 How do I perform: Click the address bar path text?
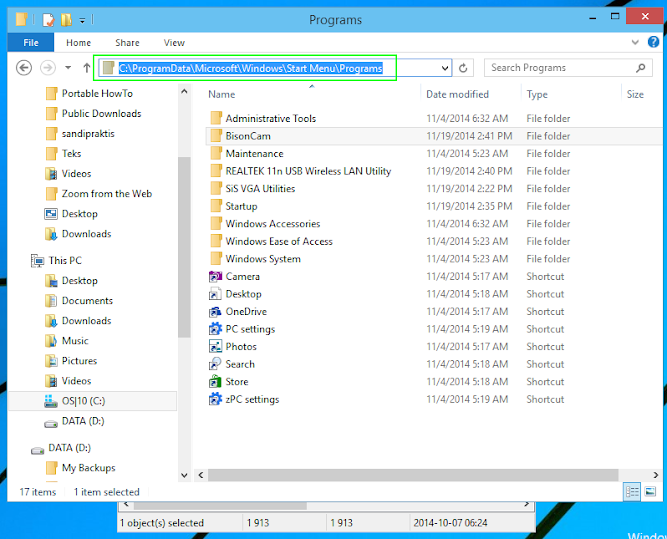(x=251, y=68)
